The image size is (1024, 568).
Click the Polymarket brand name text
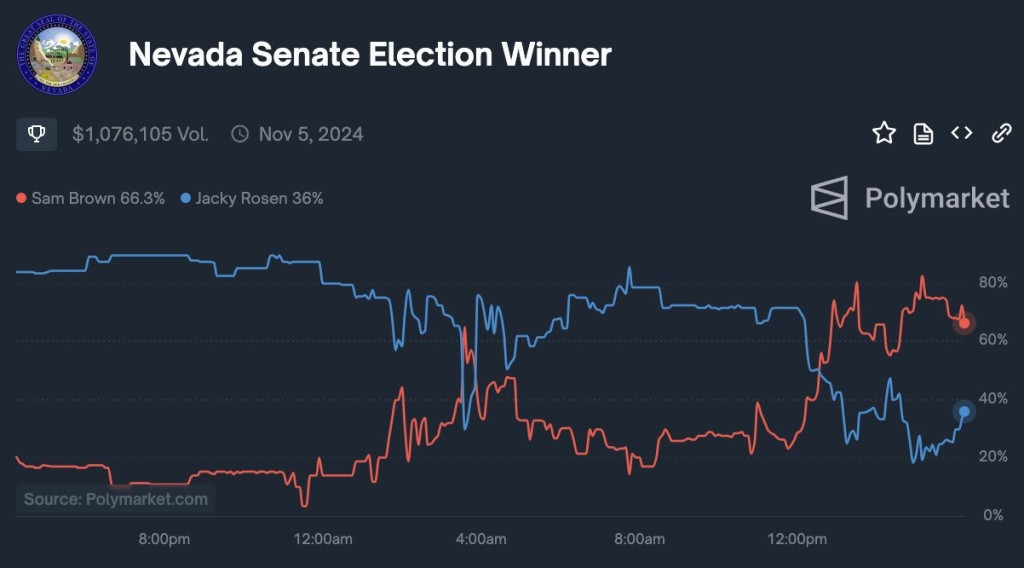pos(937,198)
